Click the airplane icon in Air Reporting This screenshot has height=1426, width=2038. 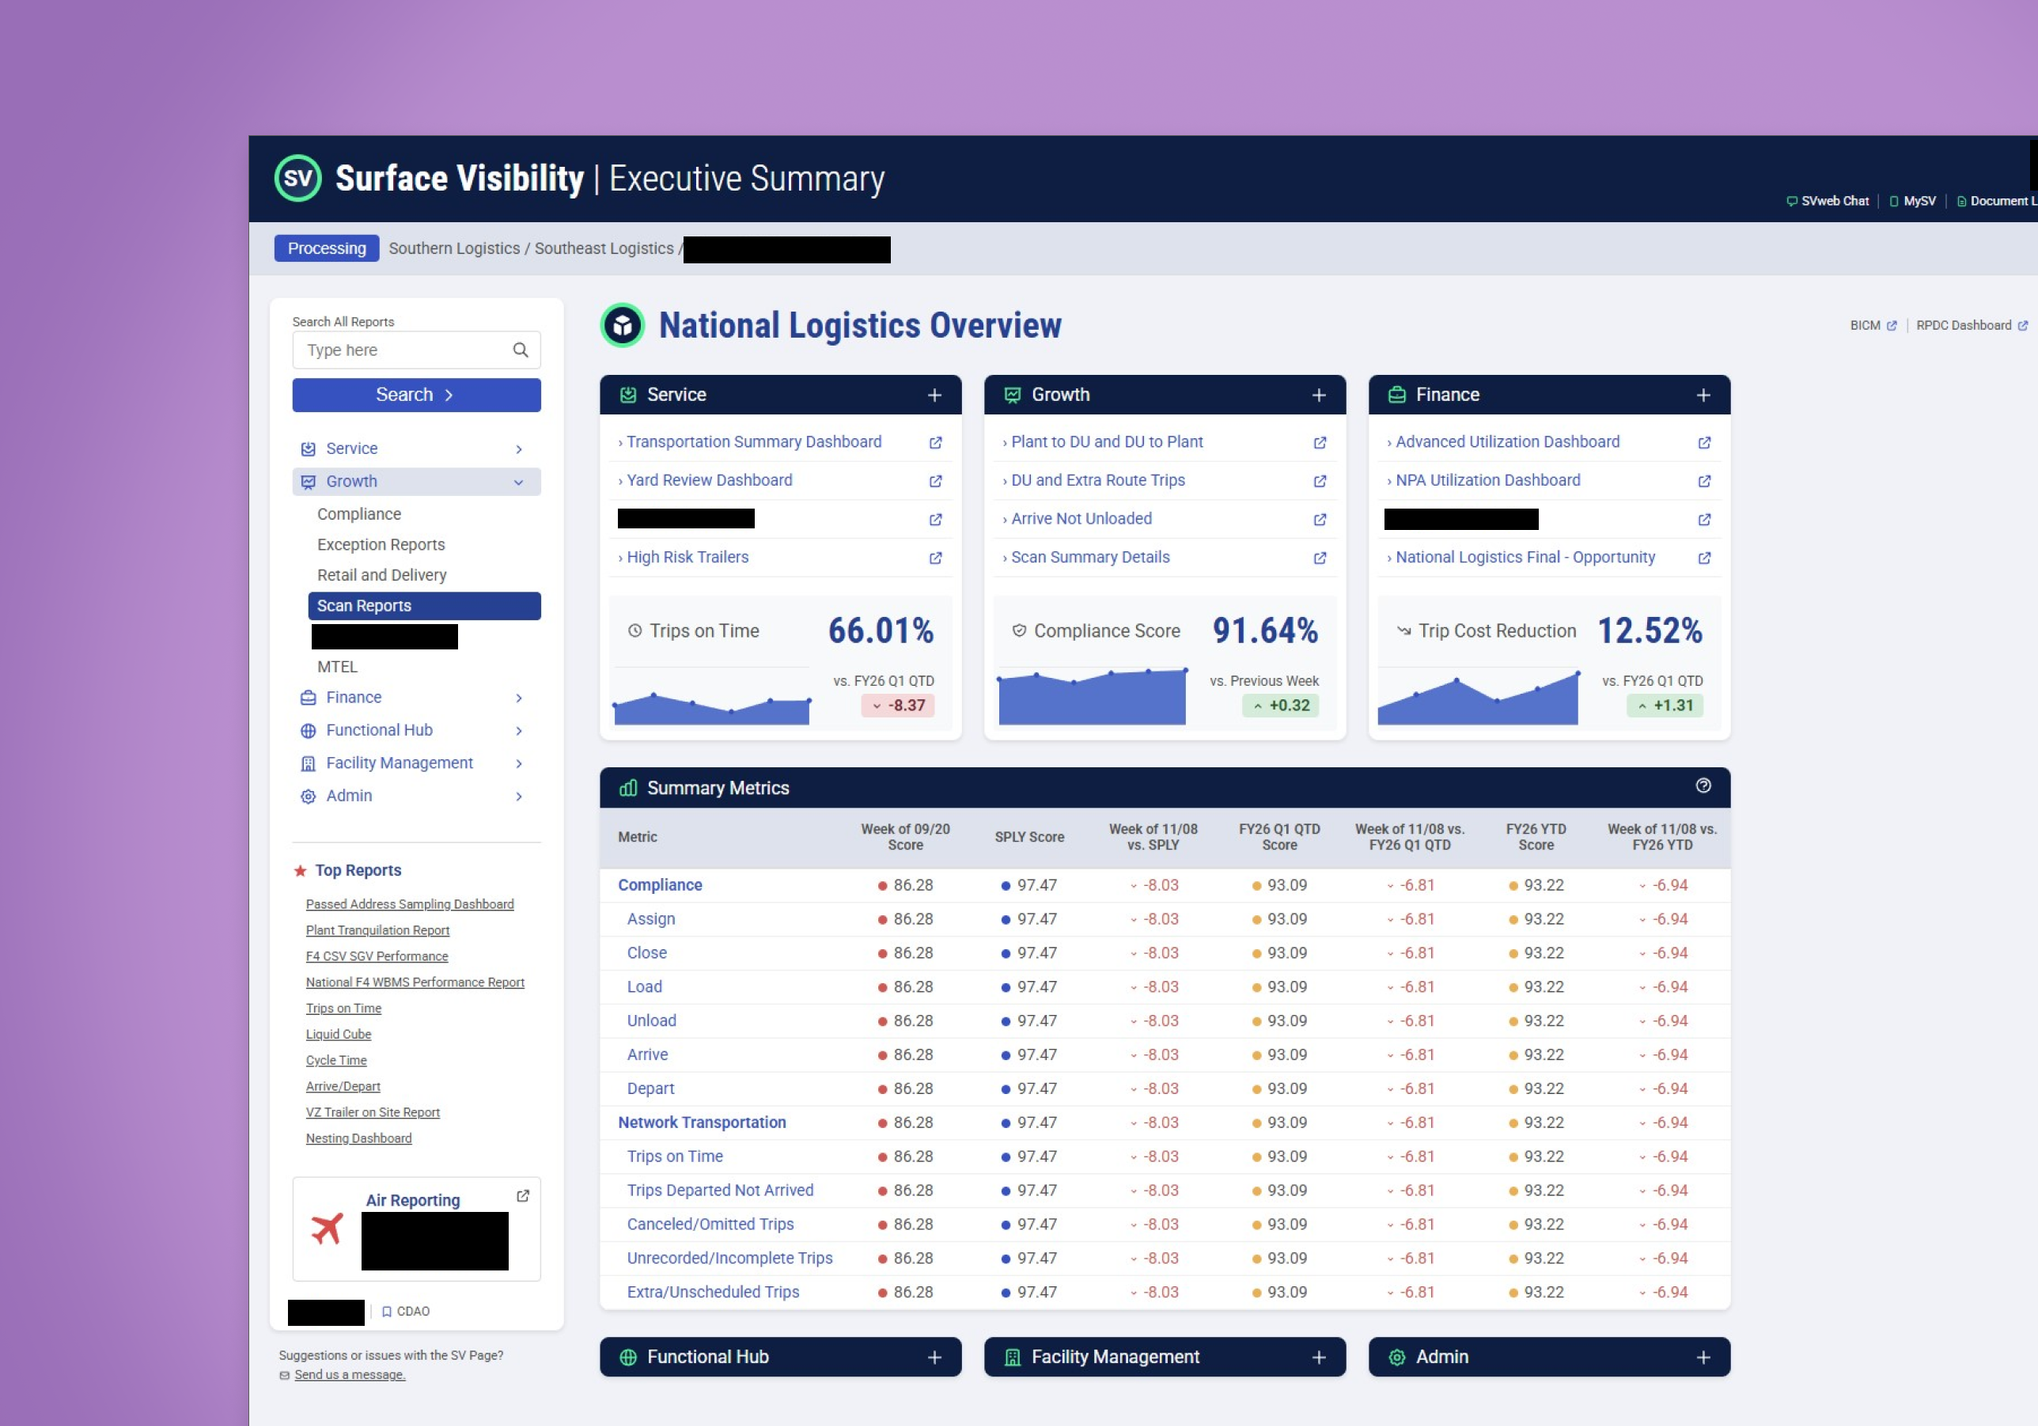pos(325,1228)
